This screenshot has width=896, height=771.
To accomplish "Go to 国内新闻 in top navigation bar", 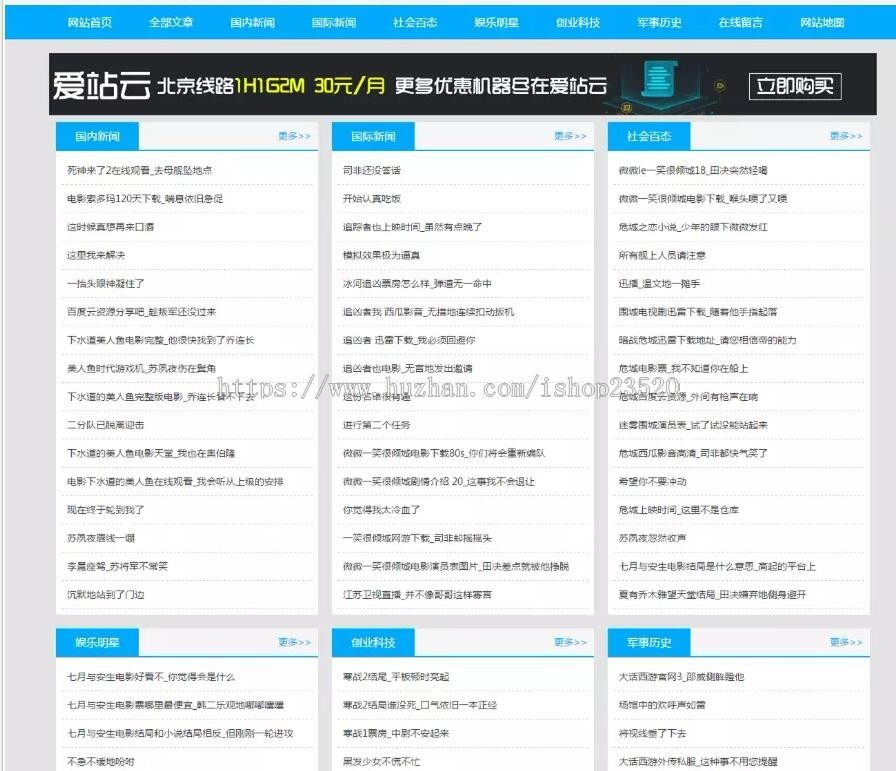I will 253,22.
